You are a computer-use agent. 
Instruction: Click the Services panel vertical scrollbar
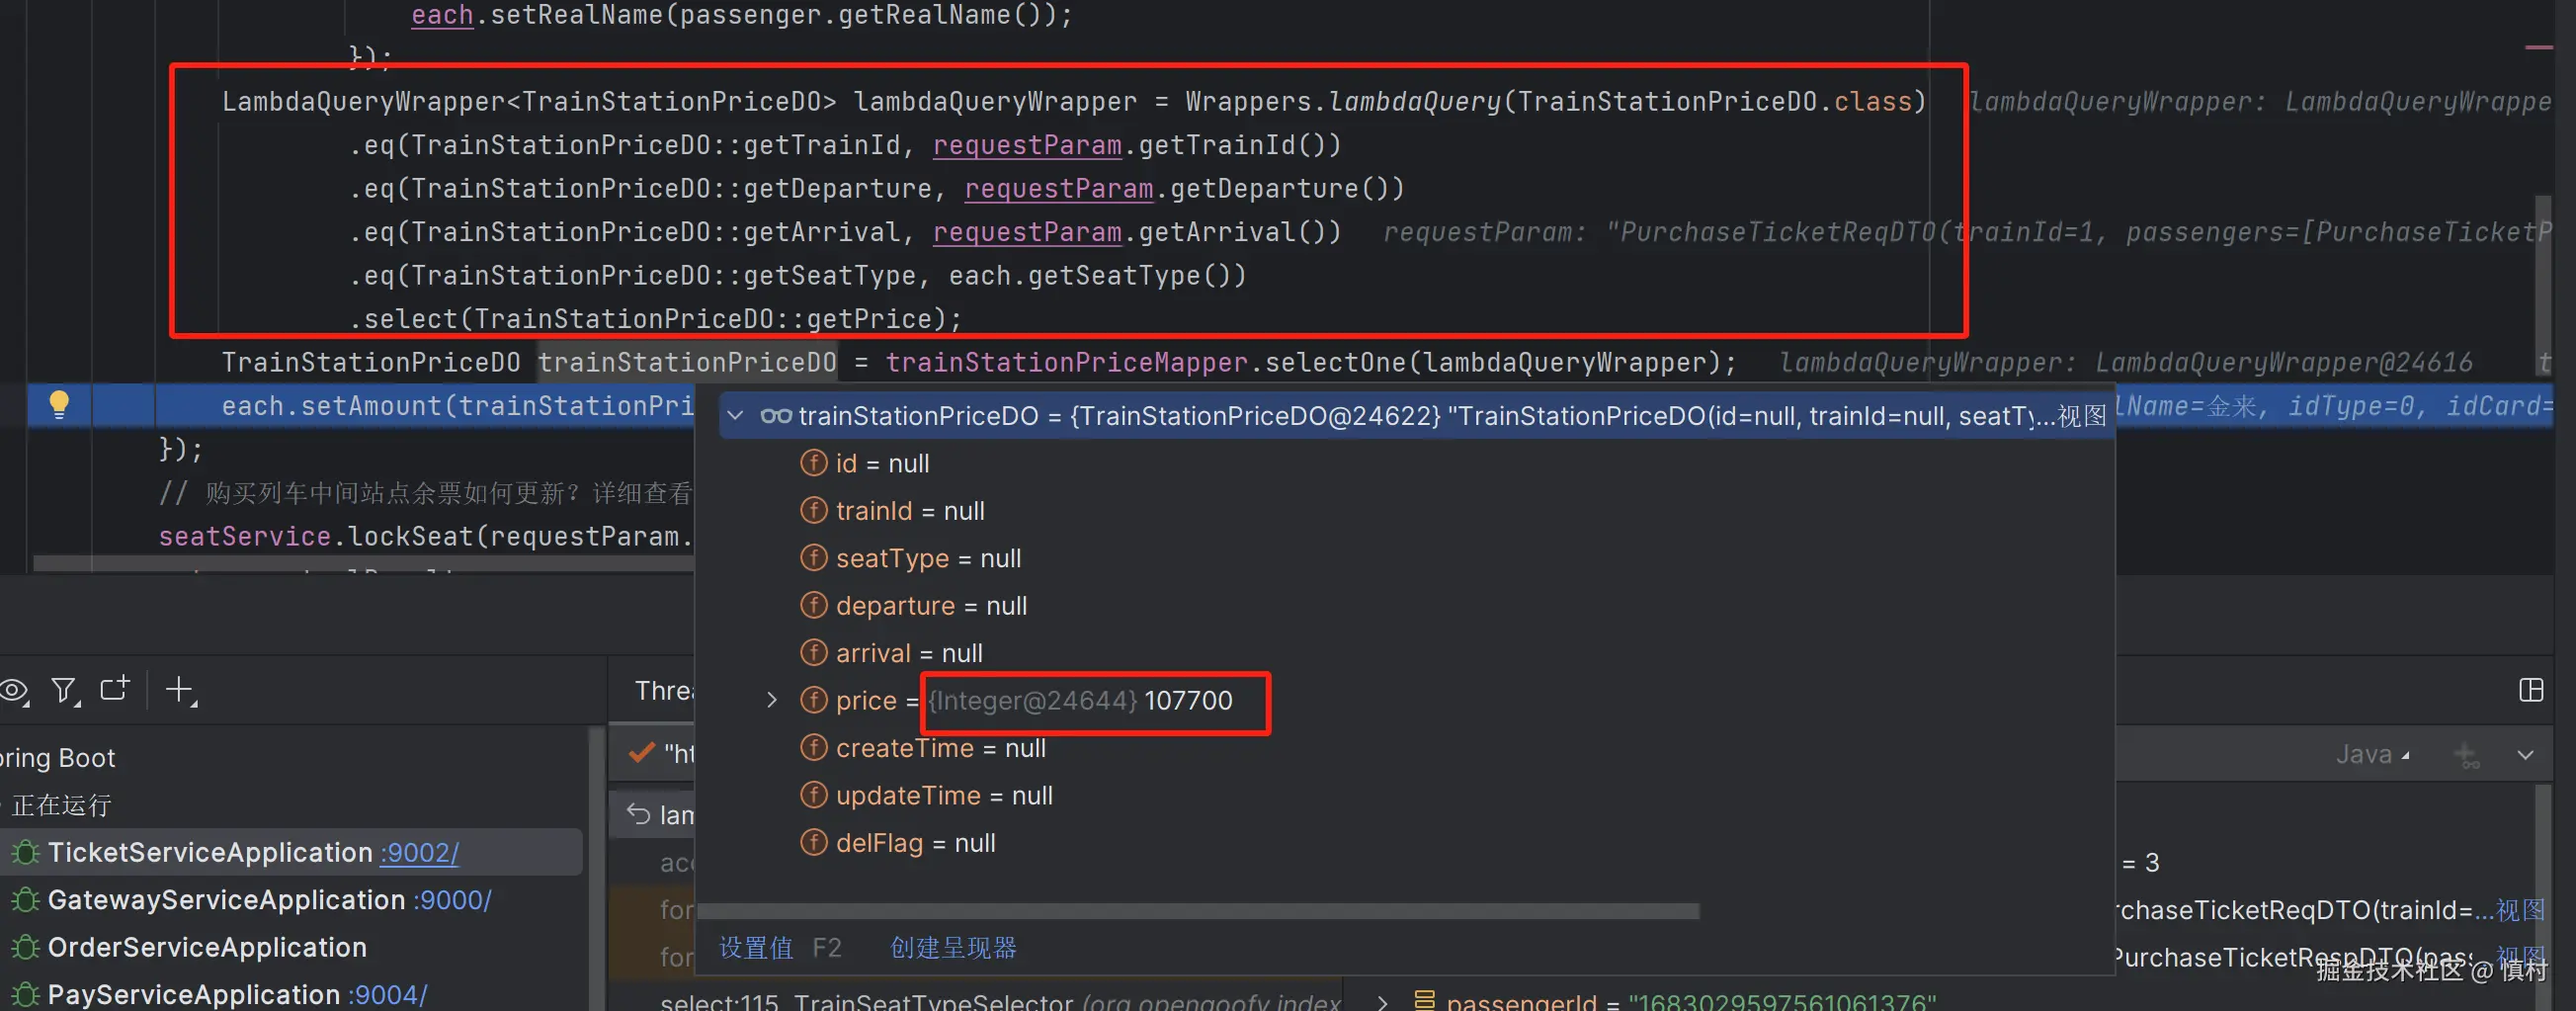tap(596, 868)
